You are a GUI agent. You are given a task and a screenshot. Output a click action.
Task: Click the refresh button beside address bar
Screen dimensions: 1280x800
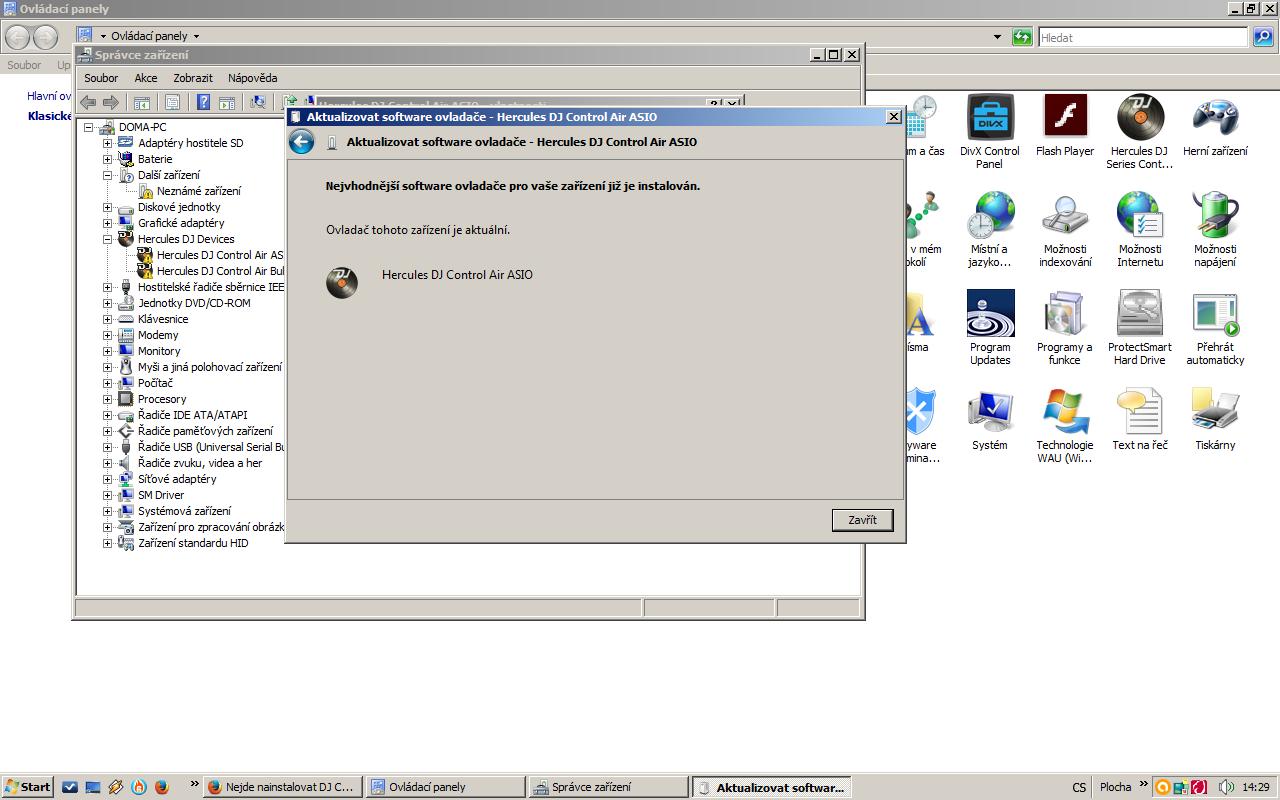click(x=1022, y=37)
